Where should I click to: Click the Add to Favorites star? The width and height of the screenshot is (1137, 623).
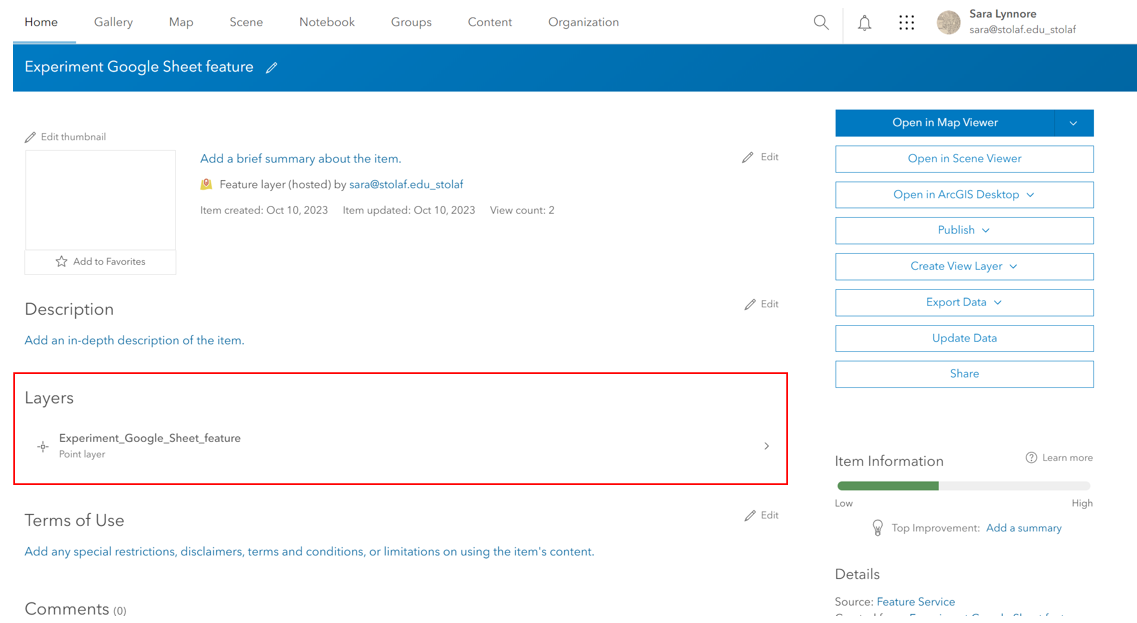tap(62, 262)
